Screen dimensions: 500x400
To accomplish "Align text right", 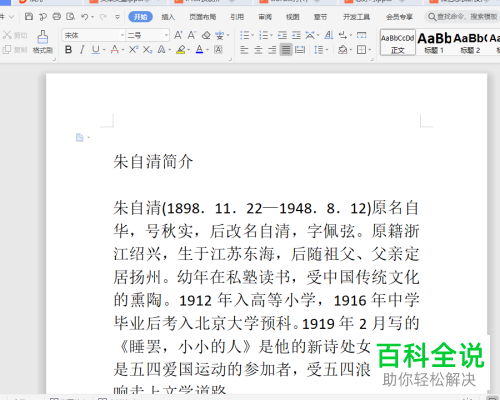I will [272, 50].
